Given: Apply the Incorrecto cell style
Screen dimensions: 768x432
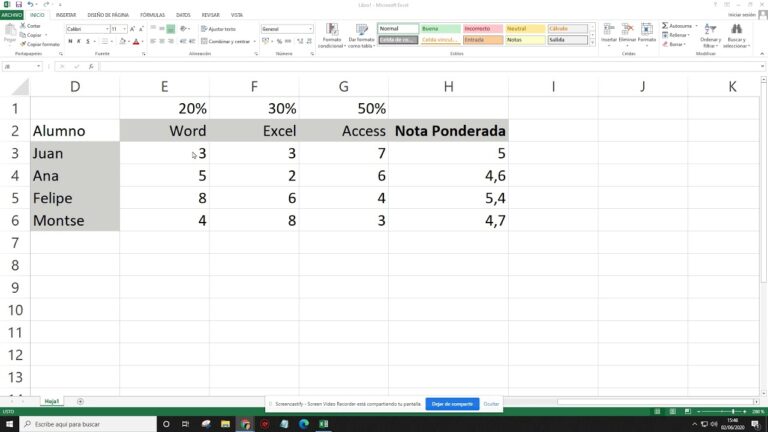Looking at the screenshot, I should point(482,29).
